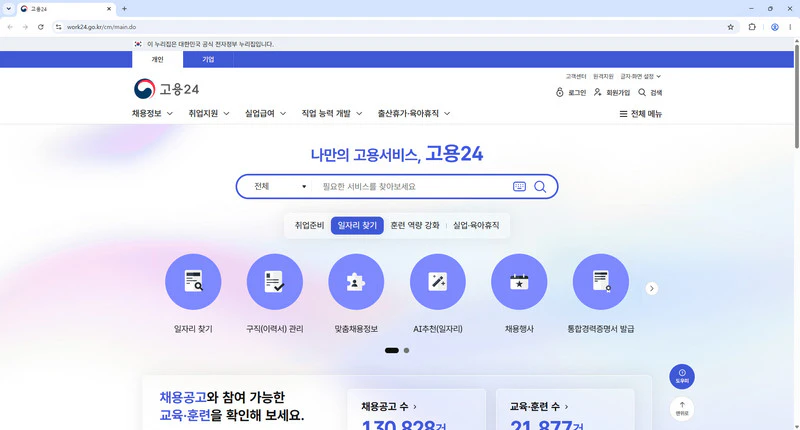Open the 고객센터 link

(x=576, y=77)
